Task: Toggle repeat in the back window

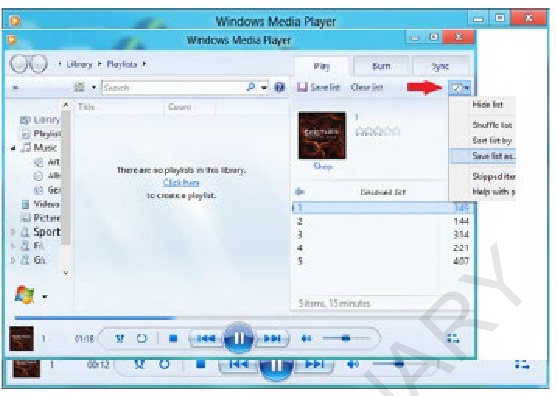Action: pyautogui.click(x=164, y=364)
